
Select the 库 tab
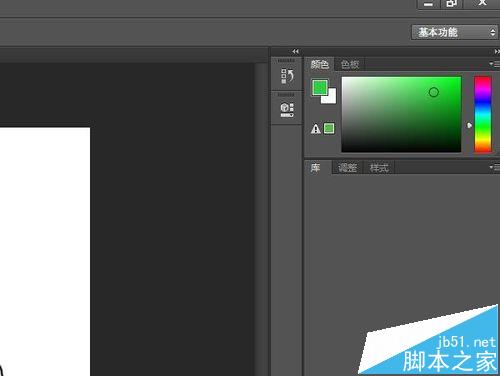[316, 167]
